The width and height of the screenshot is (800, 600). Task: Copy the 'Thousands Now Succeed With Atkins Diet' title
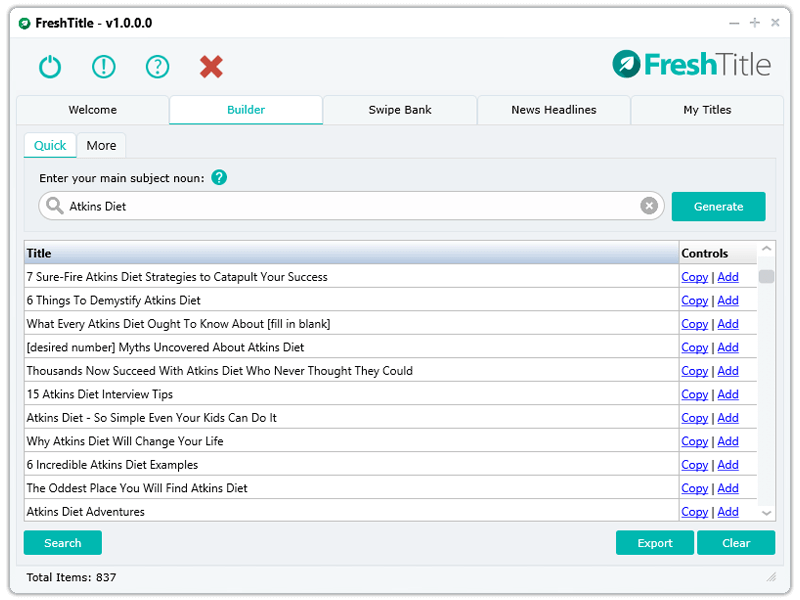coord(694,371)
